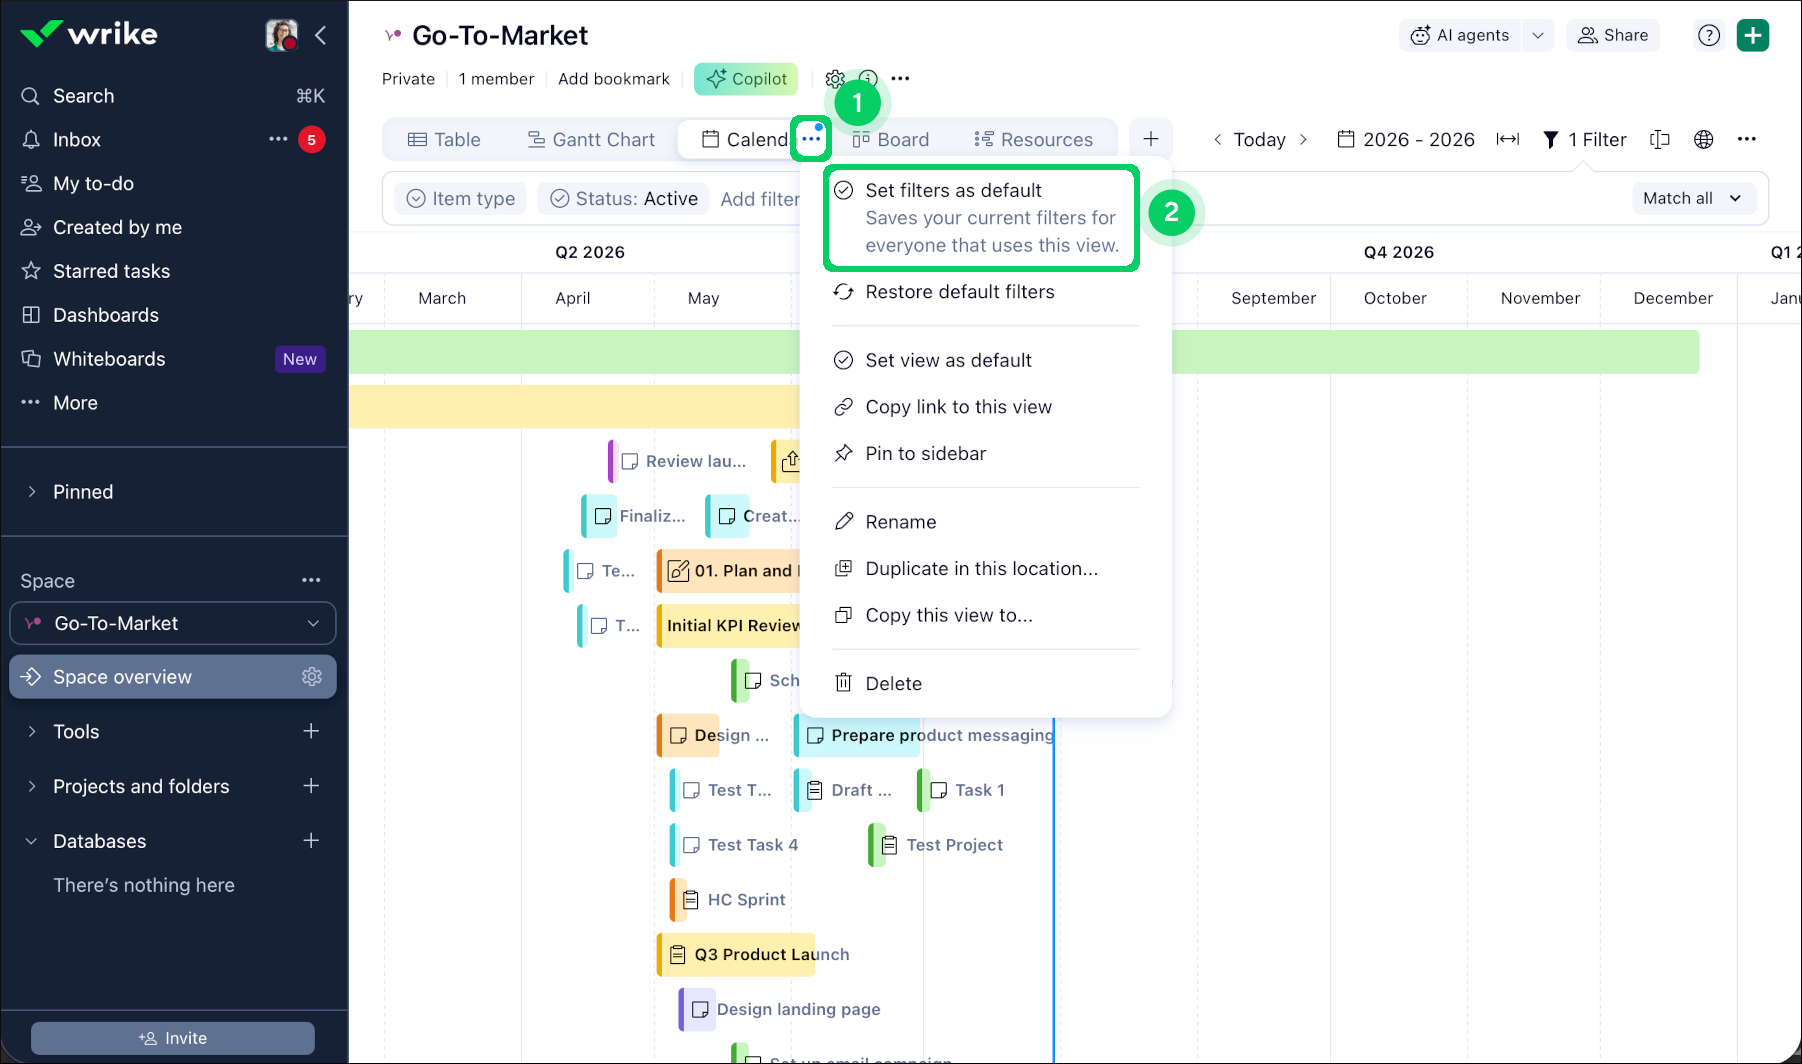Click the red Inbox badge showing 5

click(312, 140)
